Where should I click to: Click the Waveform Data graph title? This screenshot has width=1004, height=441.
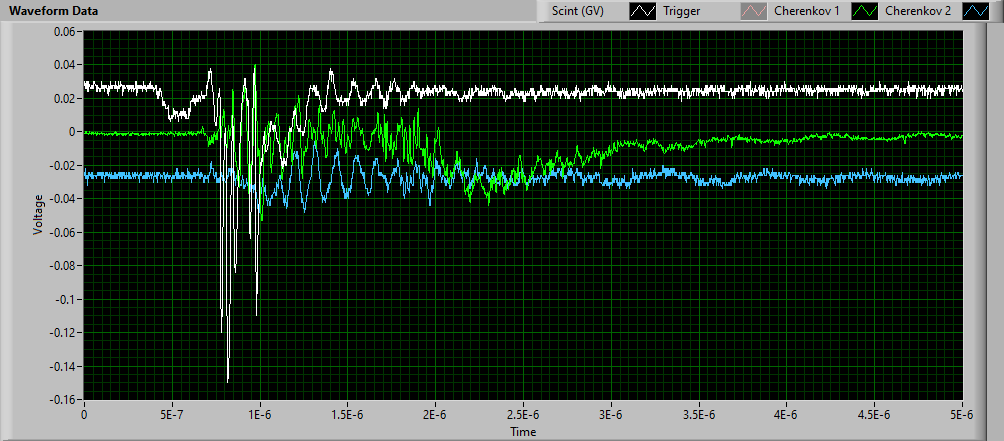pos(53,11)
